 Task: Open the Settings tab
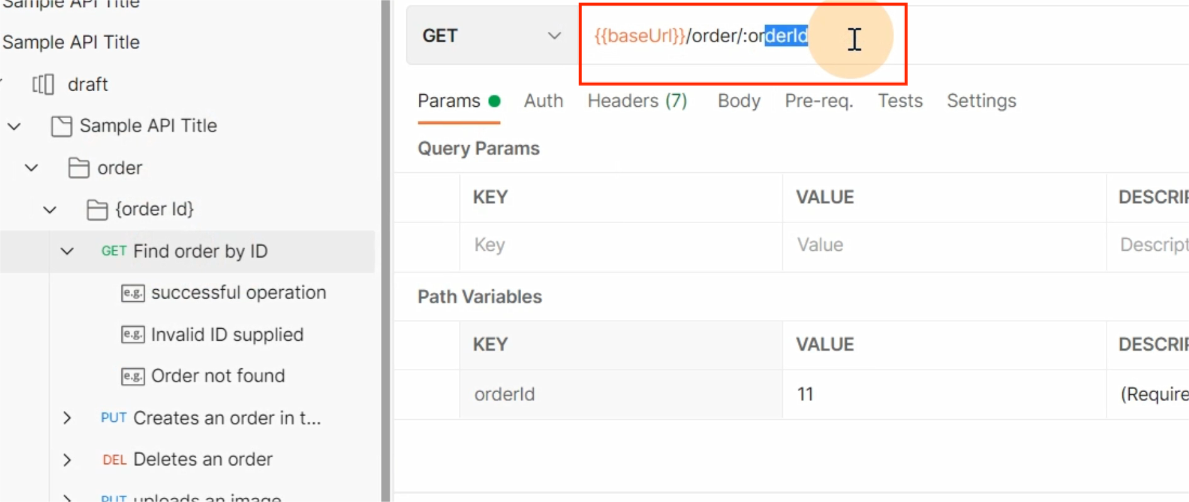click(981, 101)
